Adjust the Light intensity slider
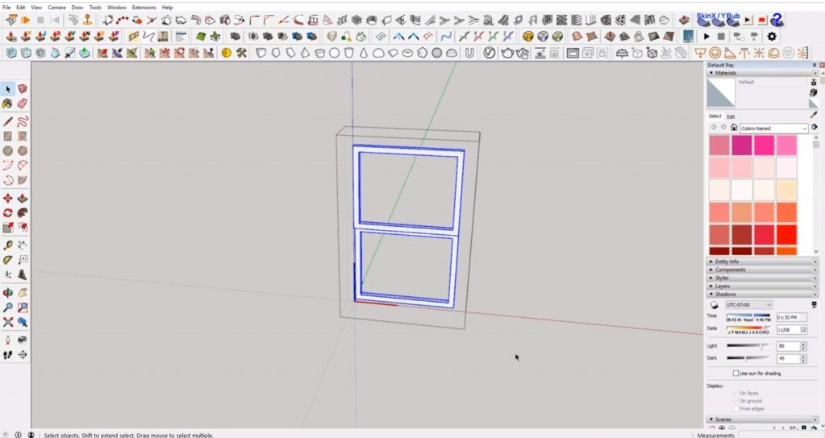 pyautogui.click(x=748, y=346)
